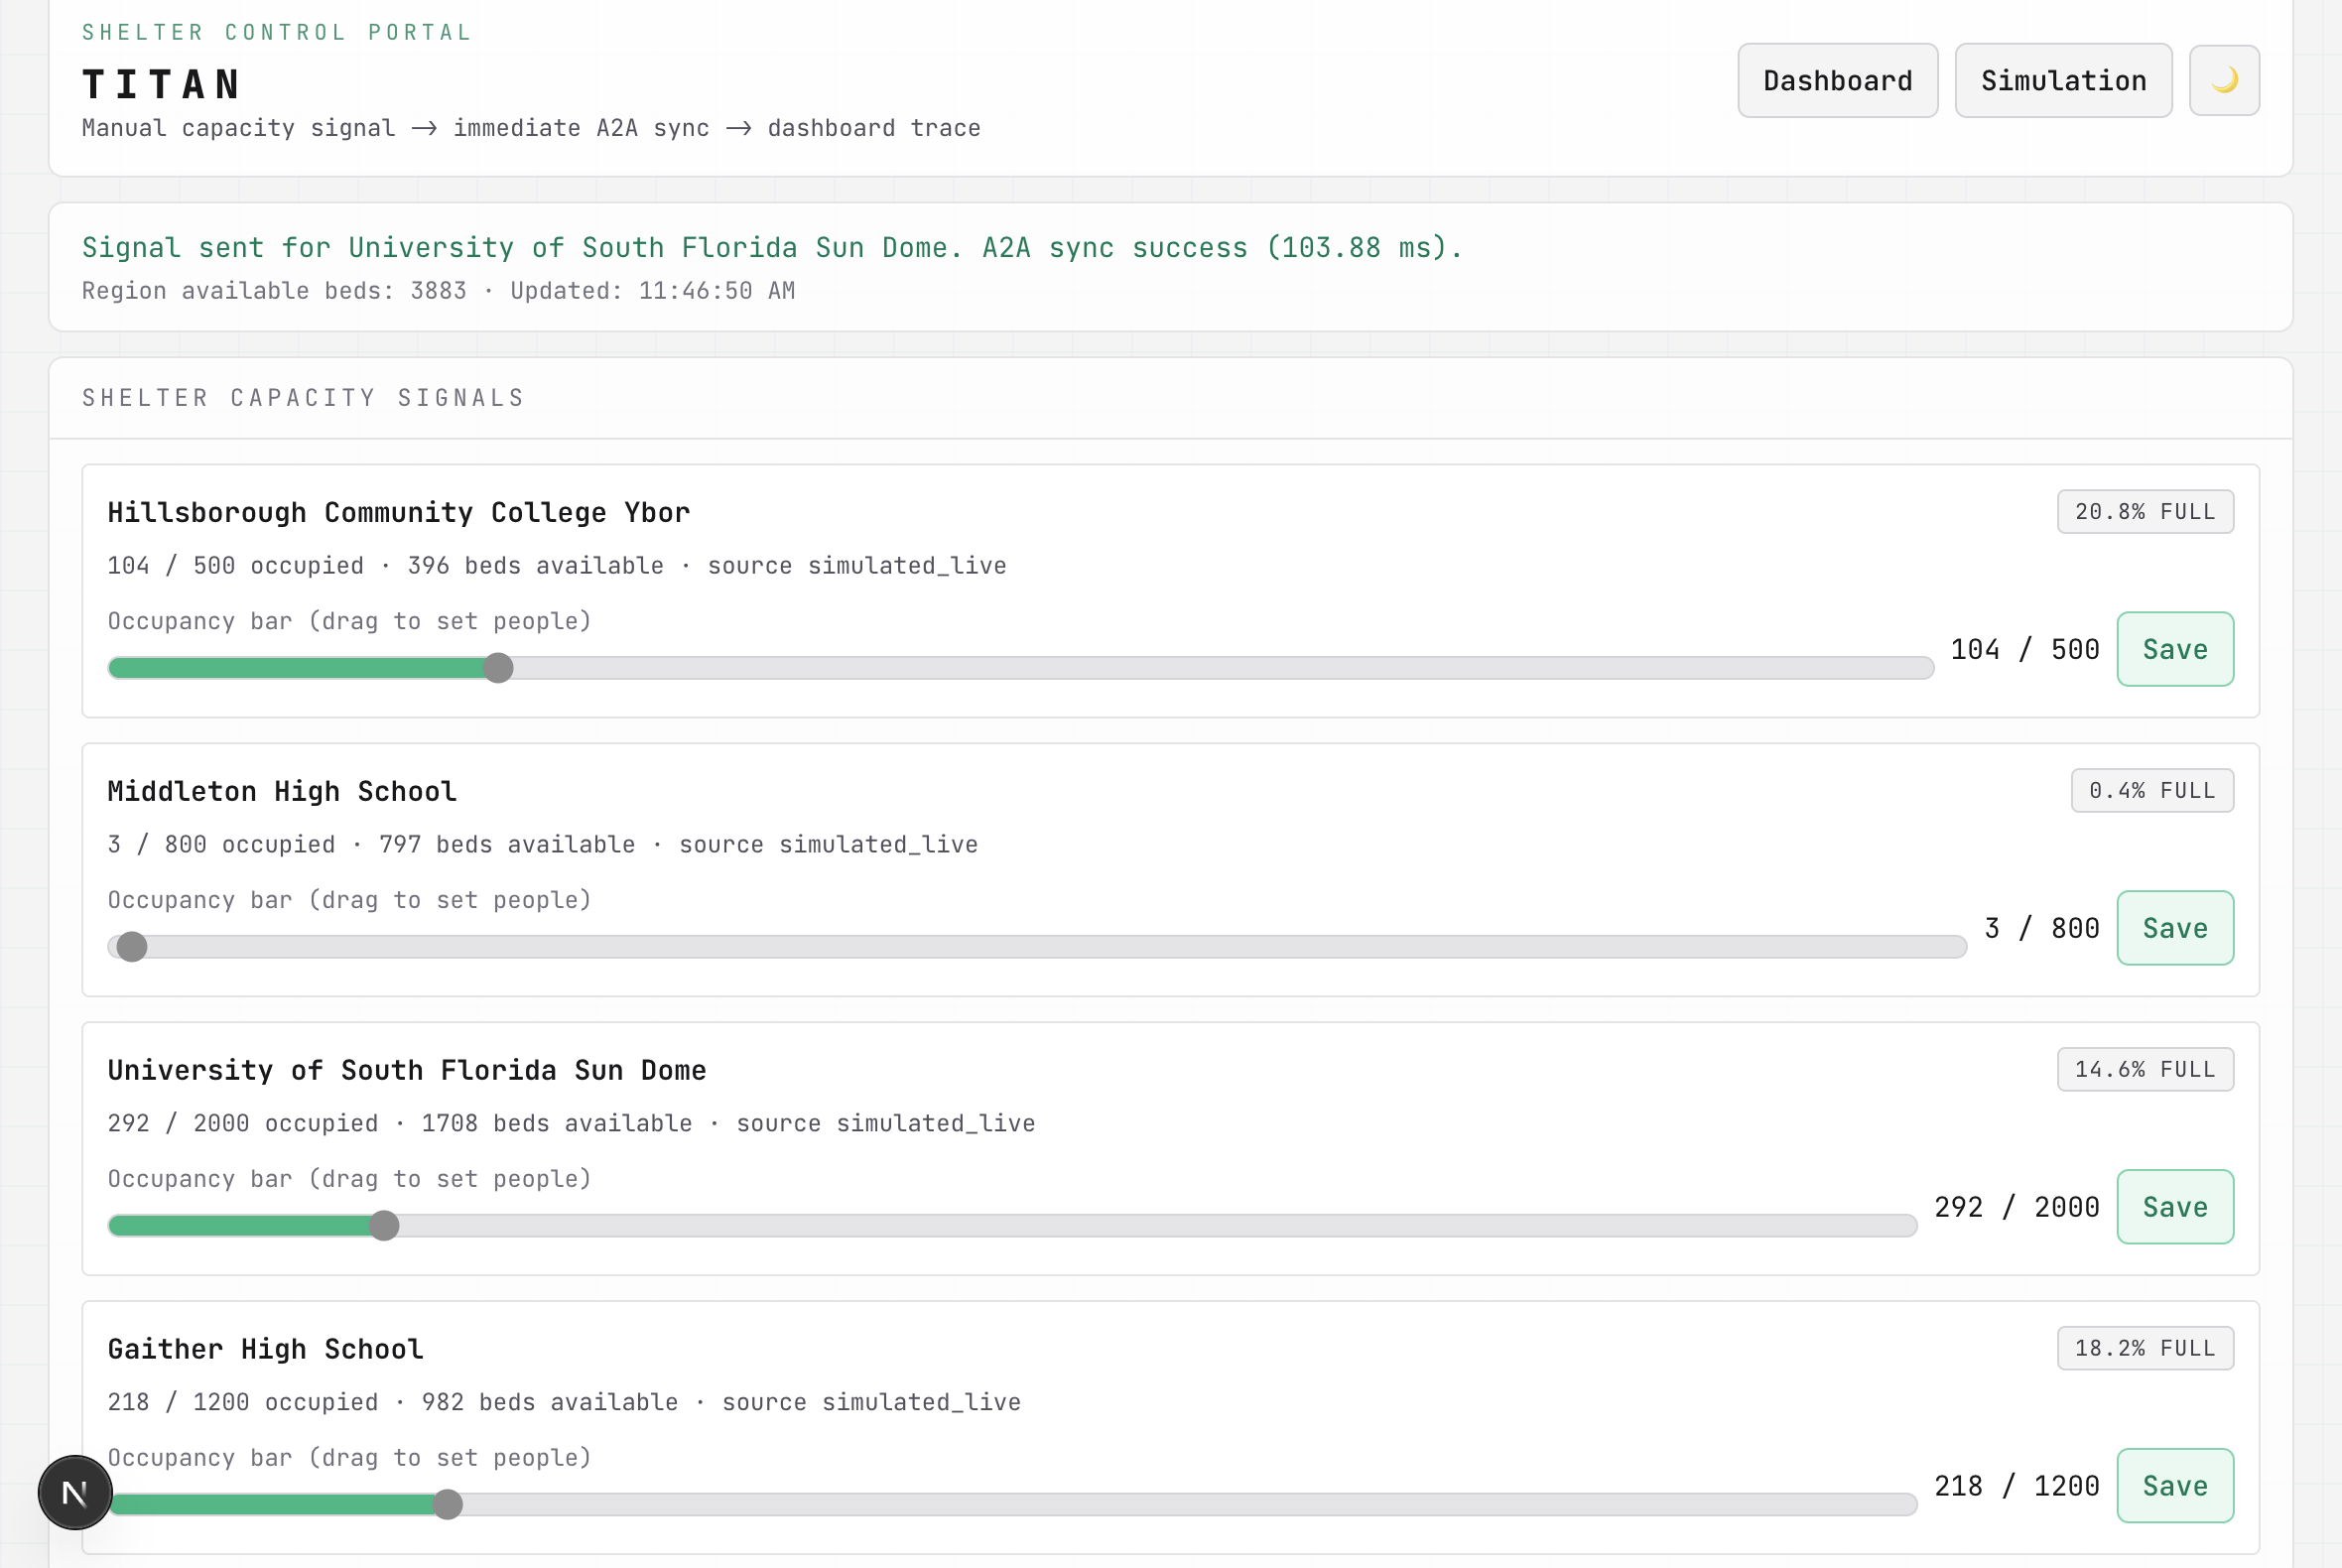Click the 18.2% FULL badge
The image size is (2342, 1568).
(2144, 1349)
